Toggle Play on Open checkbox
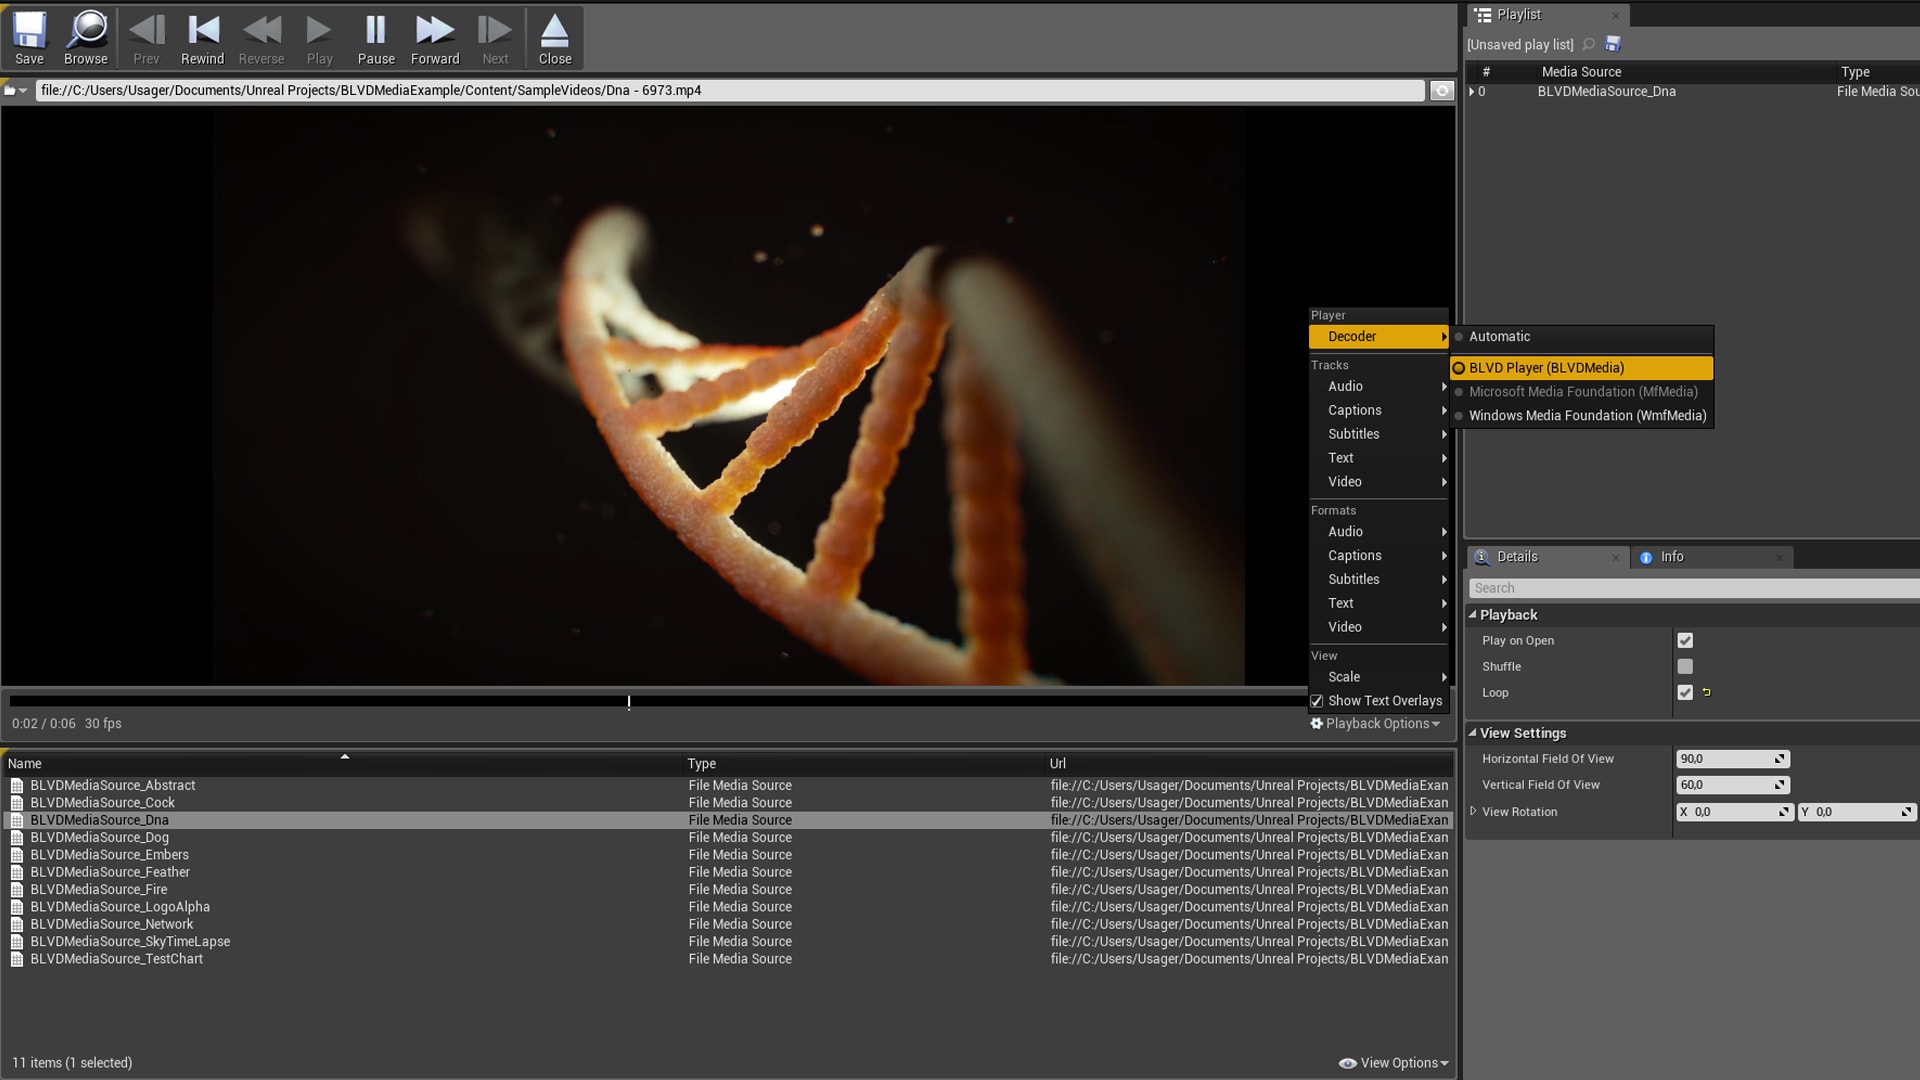The image size is (1920, 1080). point(1685,641)
